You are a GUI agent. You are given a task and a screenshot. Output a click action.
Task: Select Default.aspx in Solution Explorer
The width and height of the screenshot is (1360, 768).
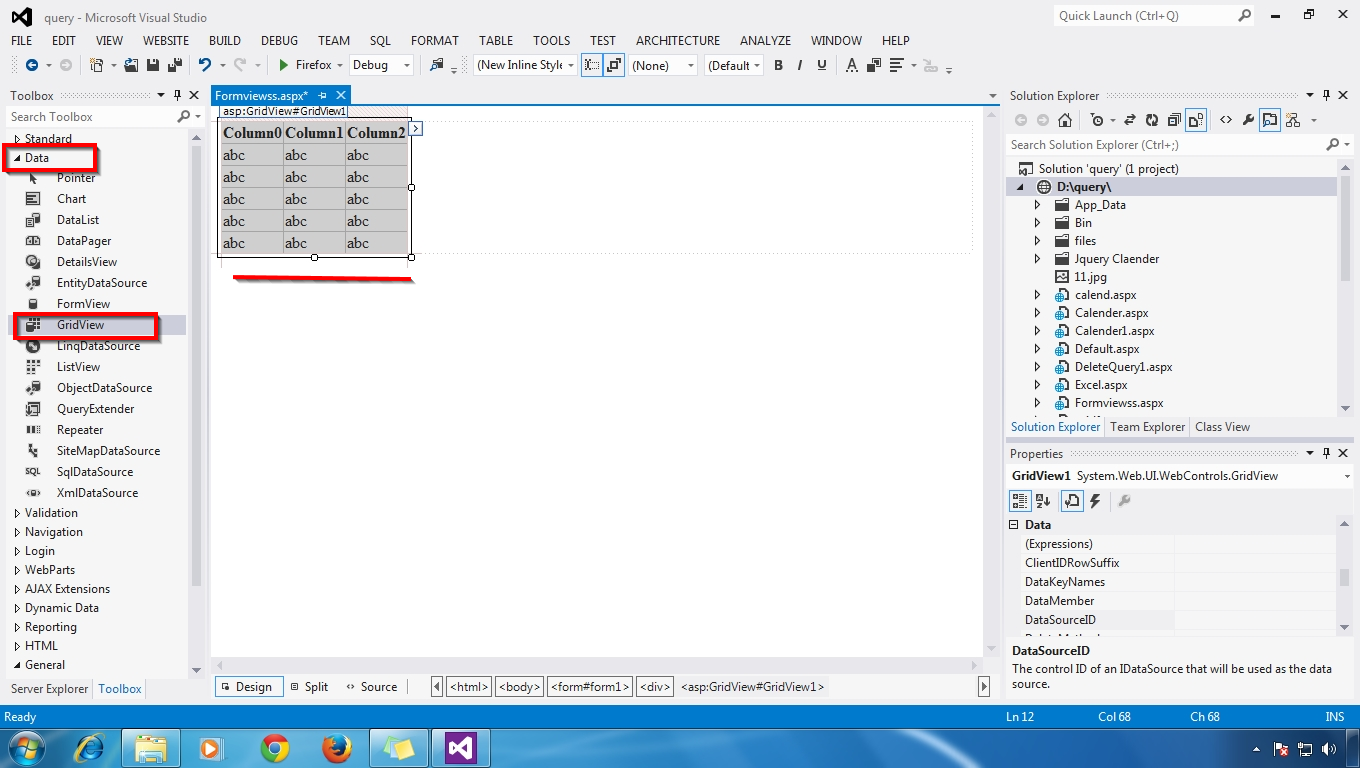[x=1107, y=349]
